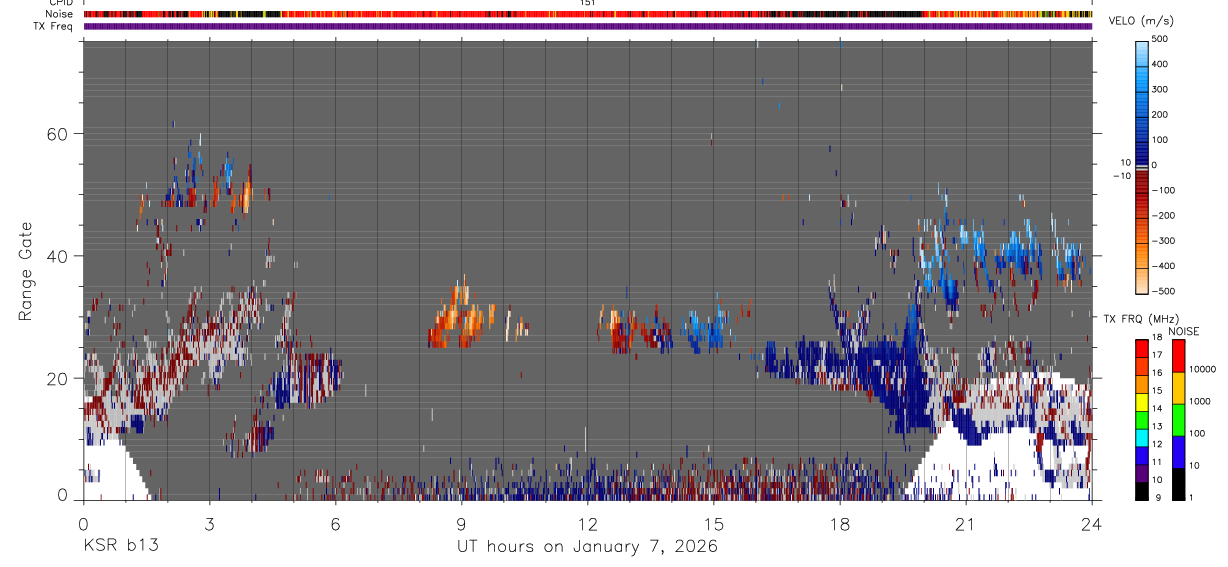Click the 15 tick on UT hours axis
The image size is (1228, 567).
(x=713, y=524)
